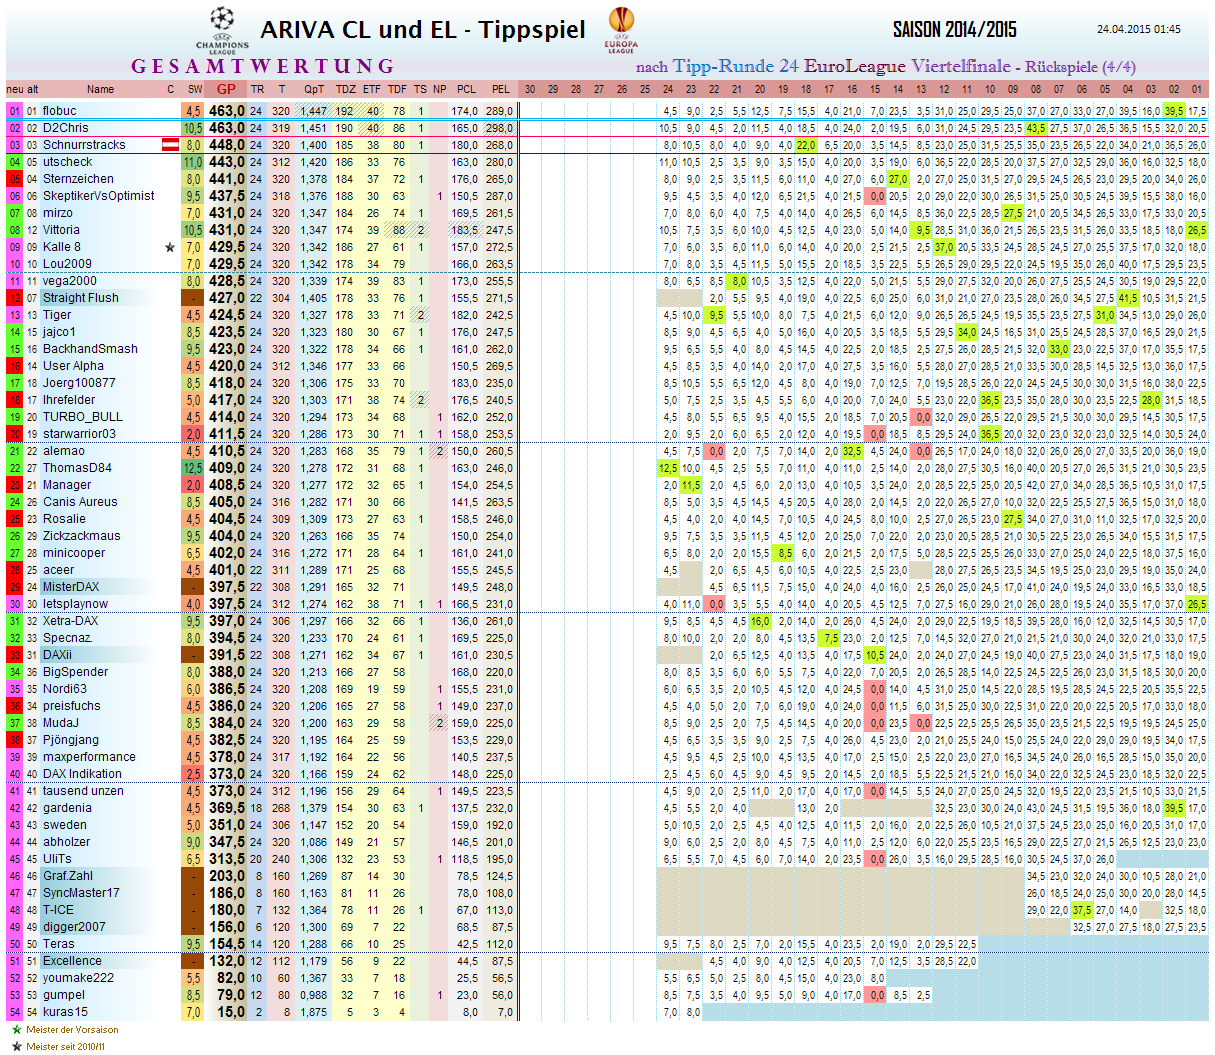The width and height of the screenshot is (1215, 1055).
Task: Click the 'TDZ' column header
Action: coord(345,90)
